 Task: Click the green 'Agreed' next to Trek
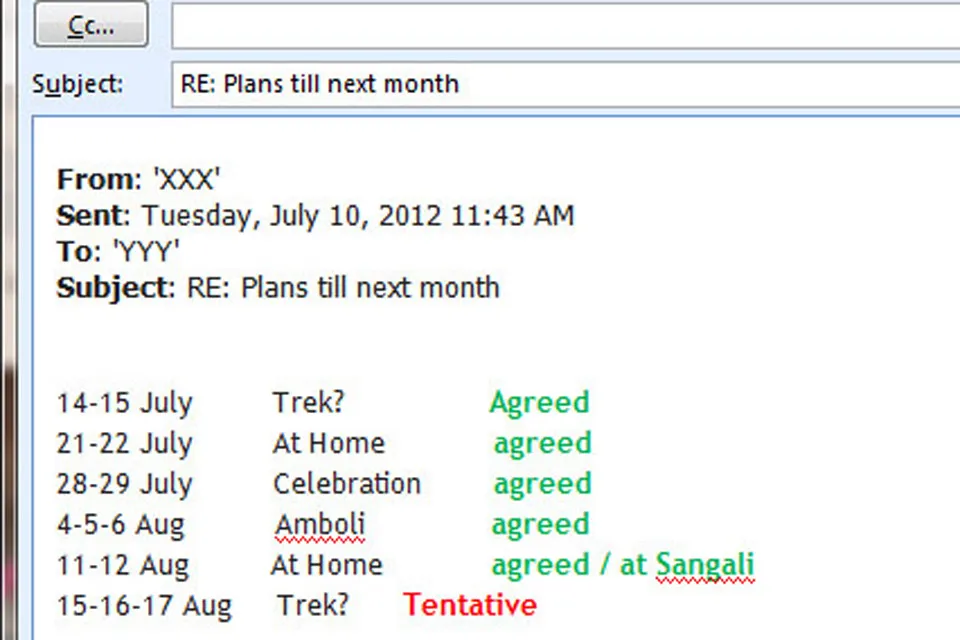click(x=539, y=402)
